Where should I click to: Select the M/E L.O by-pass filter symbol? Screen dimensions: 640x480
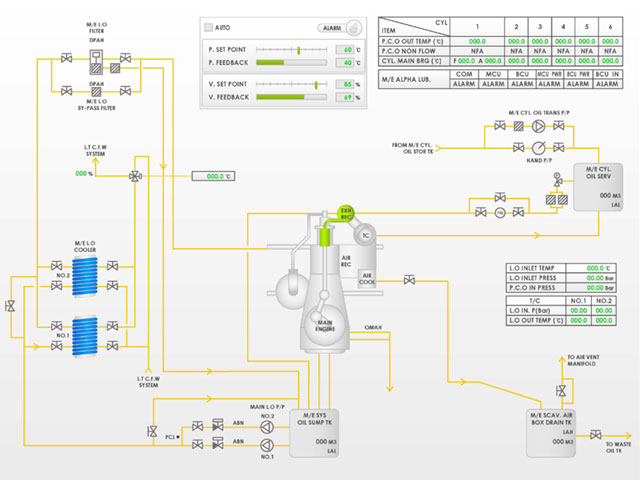click(96, 91)
